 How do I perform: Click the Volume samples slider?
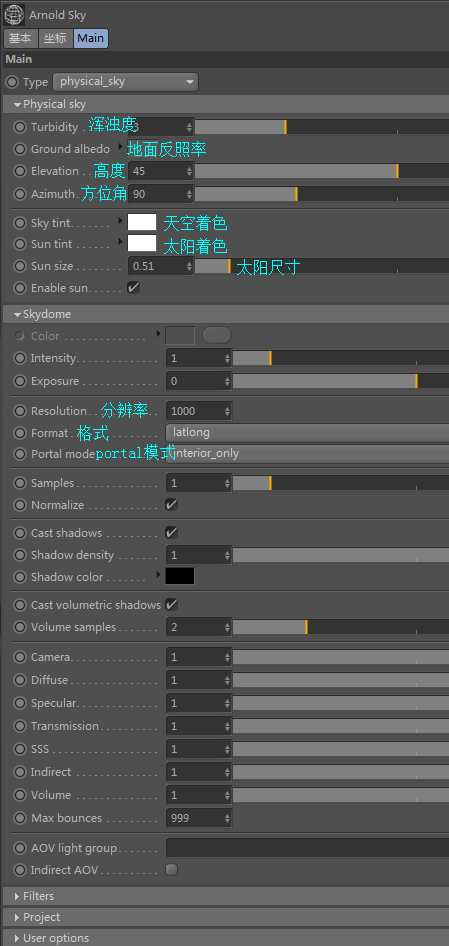coord(341,627)
